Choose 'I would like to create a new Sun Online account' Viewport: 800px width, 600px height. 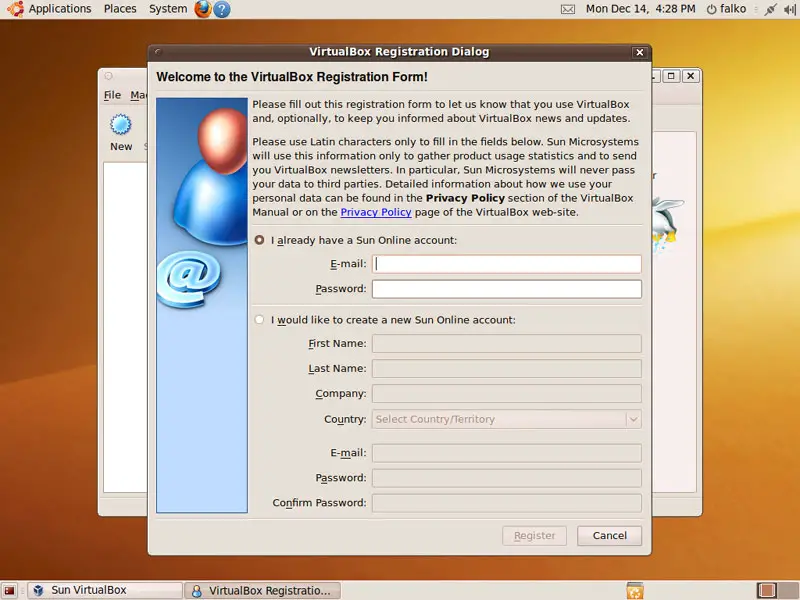click(260, 320)
